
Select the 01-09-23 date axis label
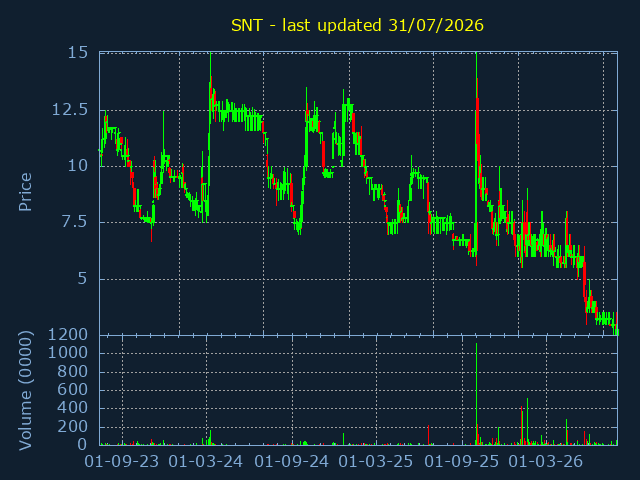point(122,462)
